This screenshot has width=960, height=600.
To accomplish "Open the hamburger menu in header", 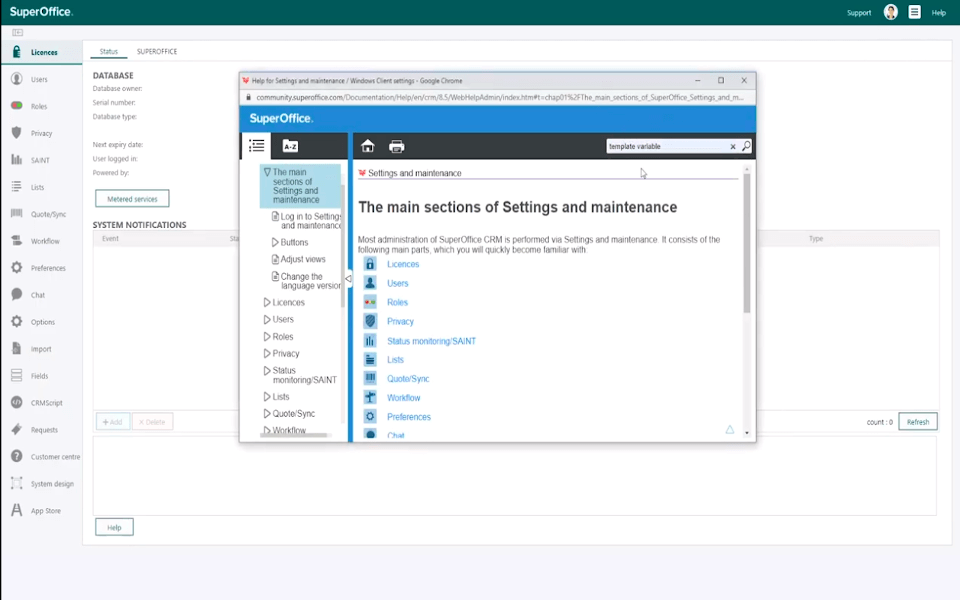I will point(915,12).
